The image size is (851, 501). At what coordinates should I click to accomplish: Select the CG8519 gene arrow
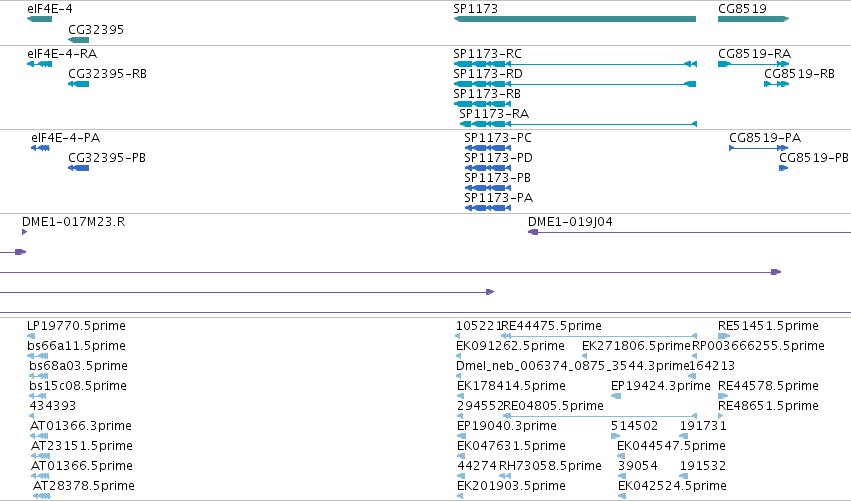tap(753, 19)
